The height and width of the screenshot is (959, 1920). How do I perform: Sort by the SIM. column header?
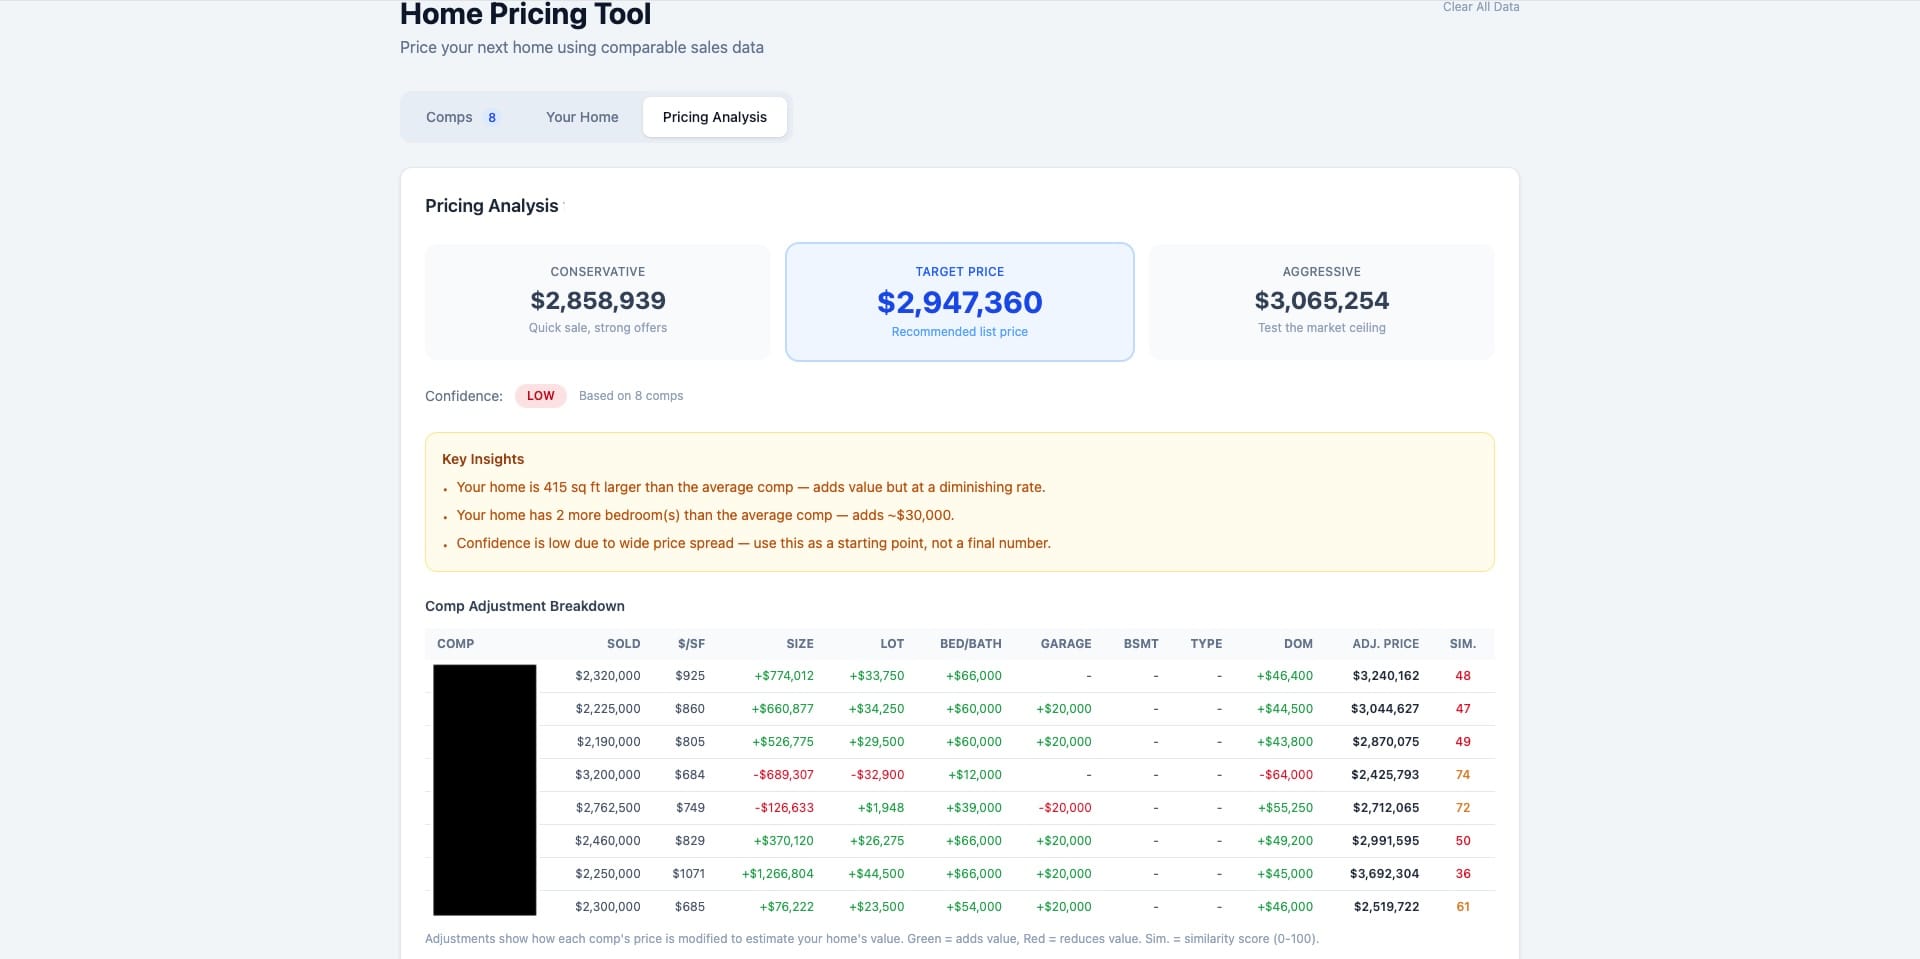1463,644
